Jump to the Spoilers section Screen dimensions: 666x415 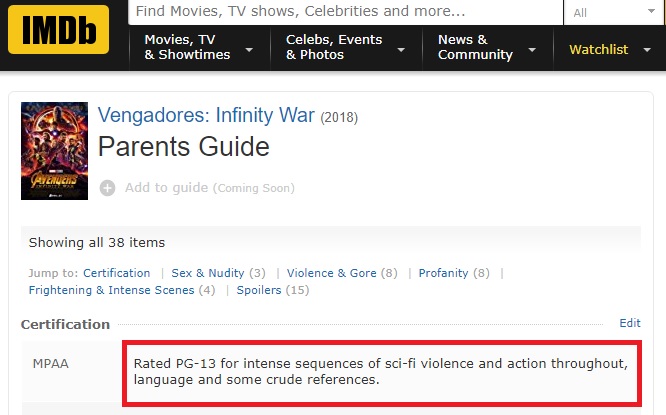259,290
